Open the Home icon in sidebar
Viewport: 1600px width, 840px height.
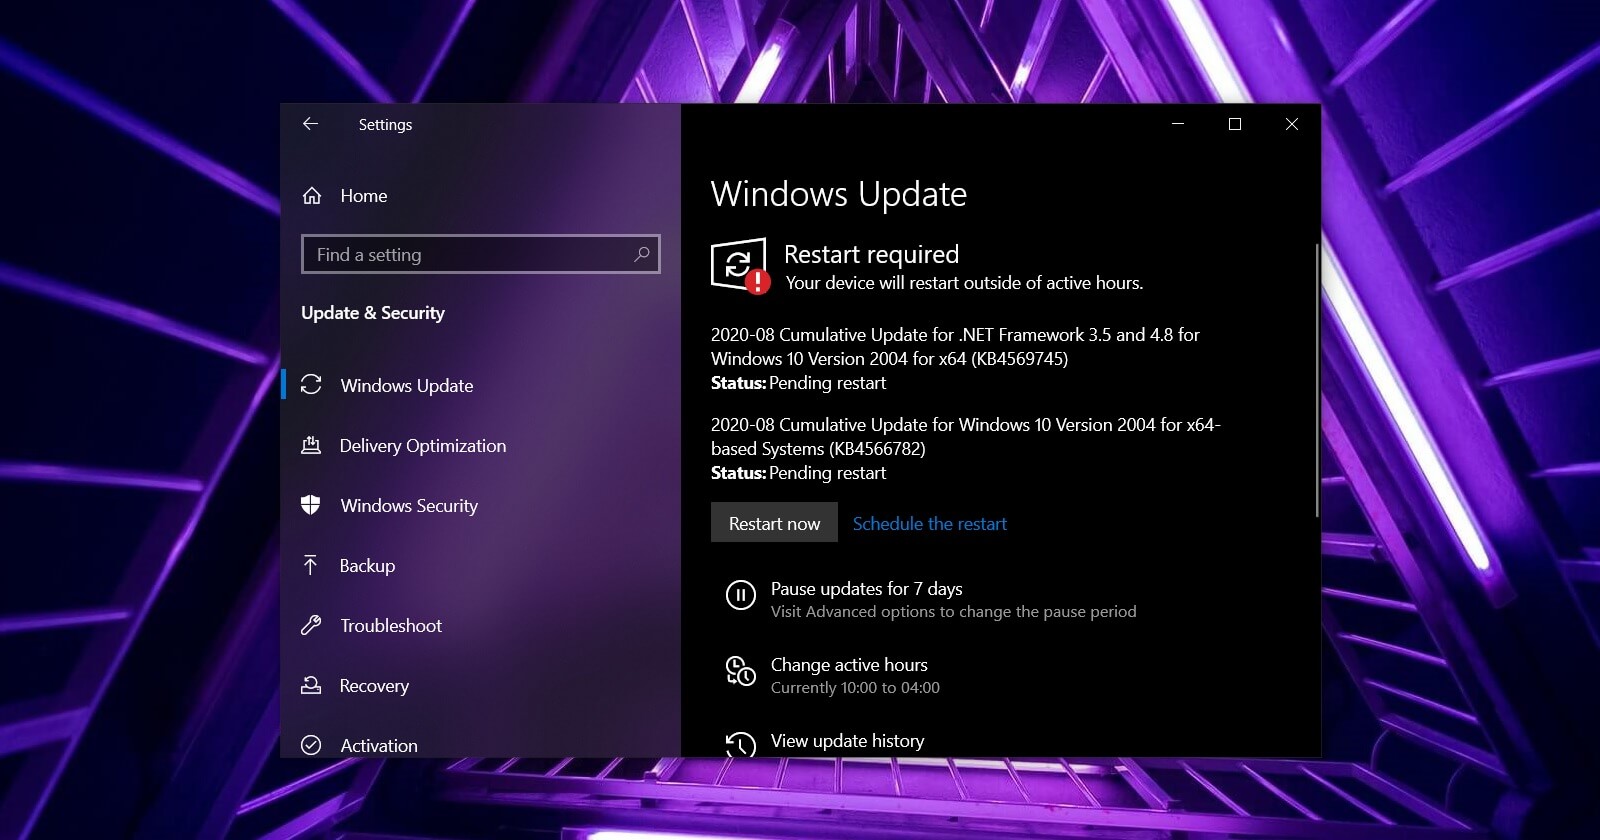pyautogui.click(x=312, y=196)
